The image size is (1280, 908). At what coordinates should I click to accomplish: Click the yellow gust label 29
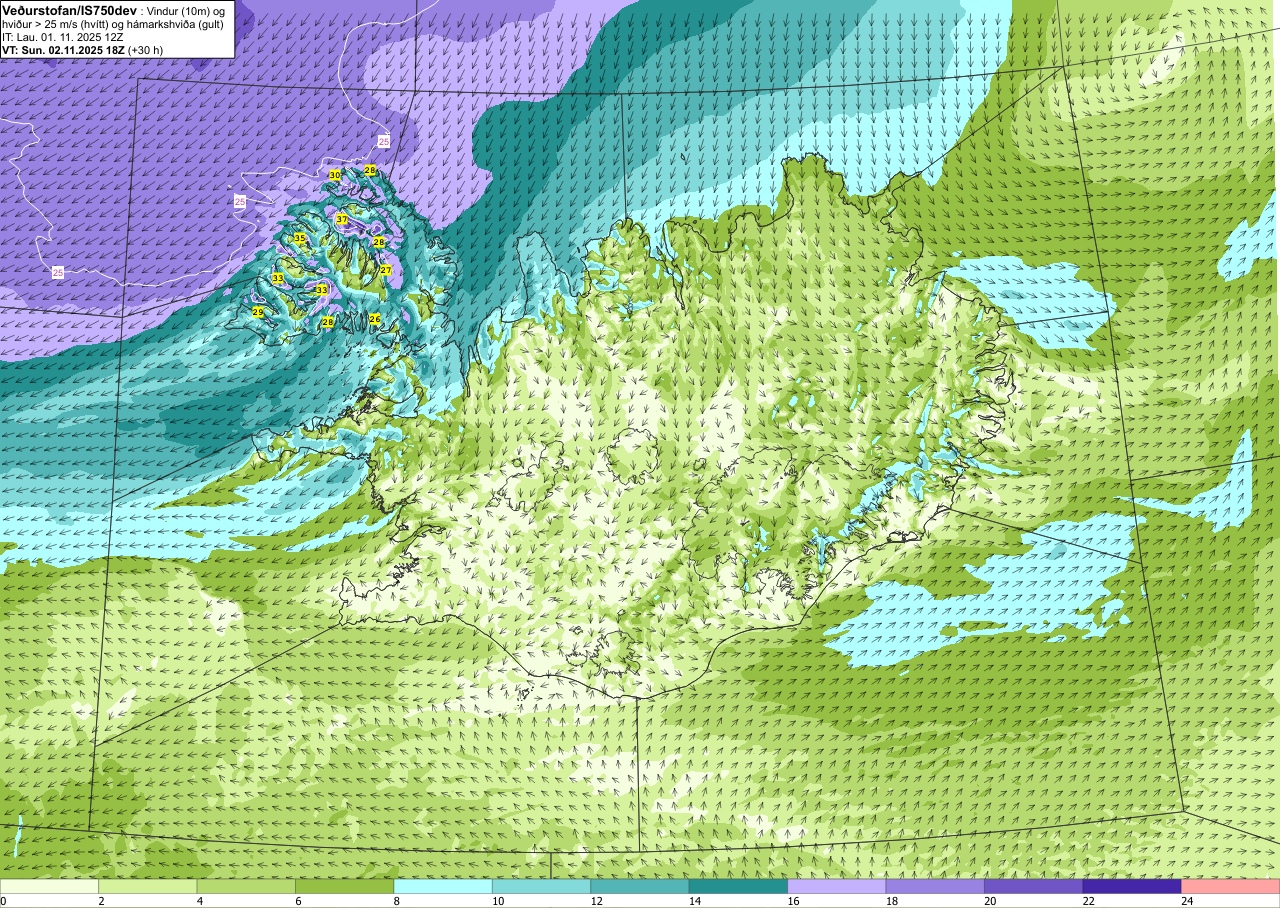[257, 313]
